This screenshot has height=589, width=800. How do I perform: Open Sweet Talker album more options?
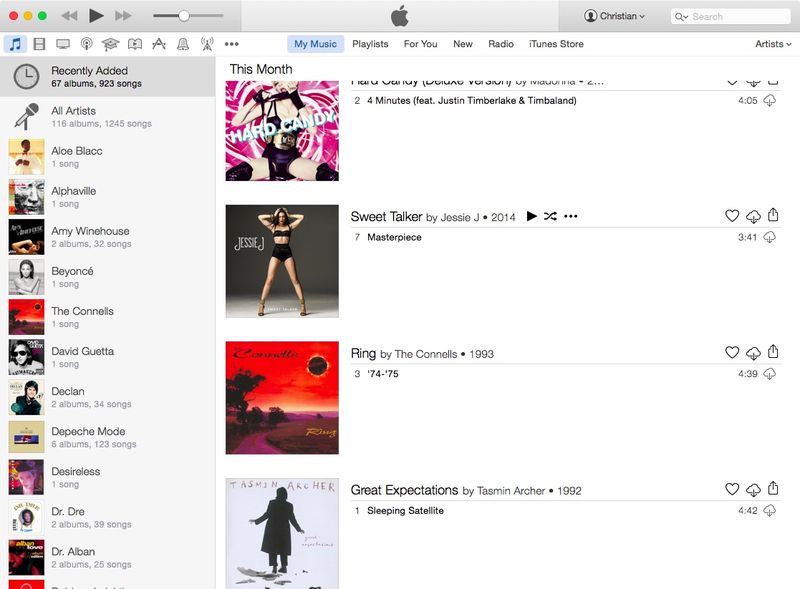[570, 216]
